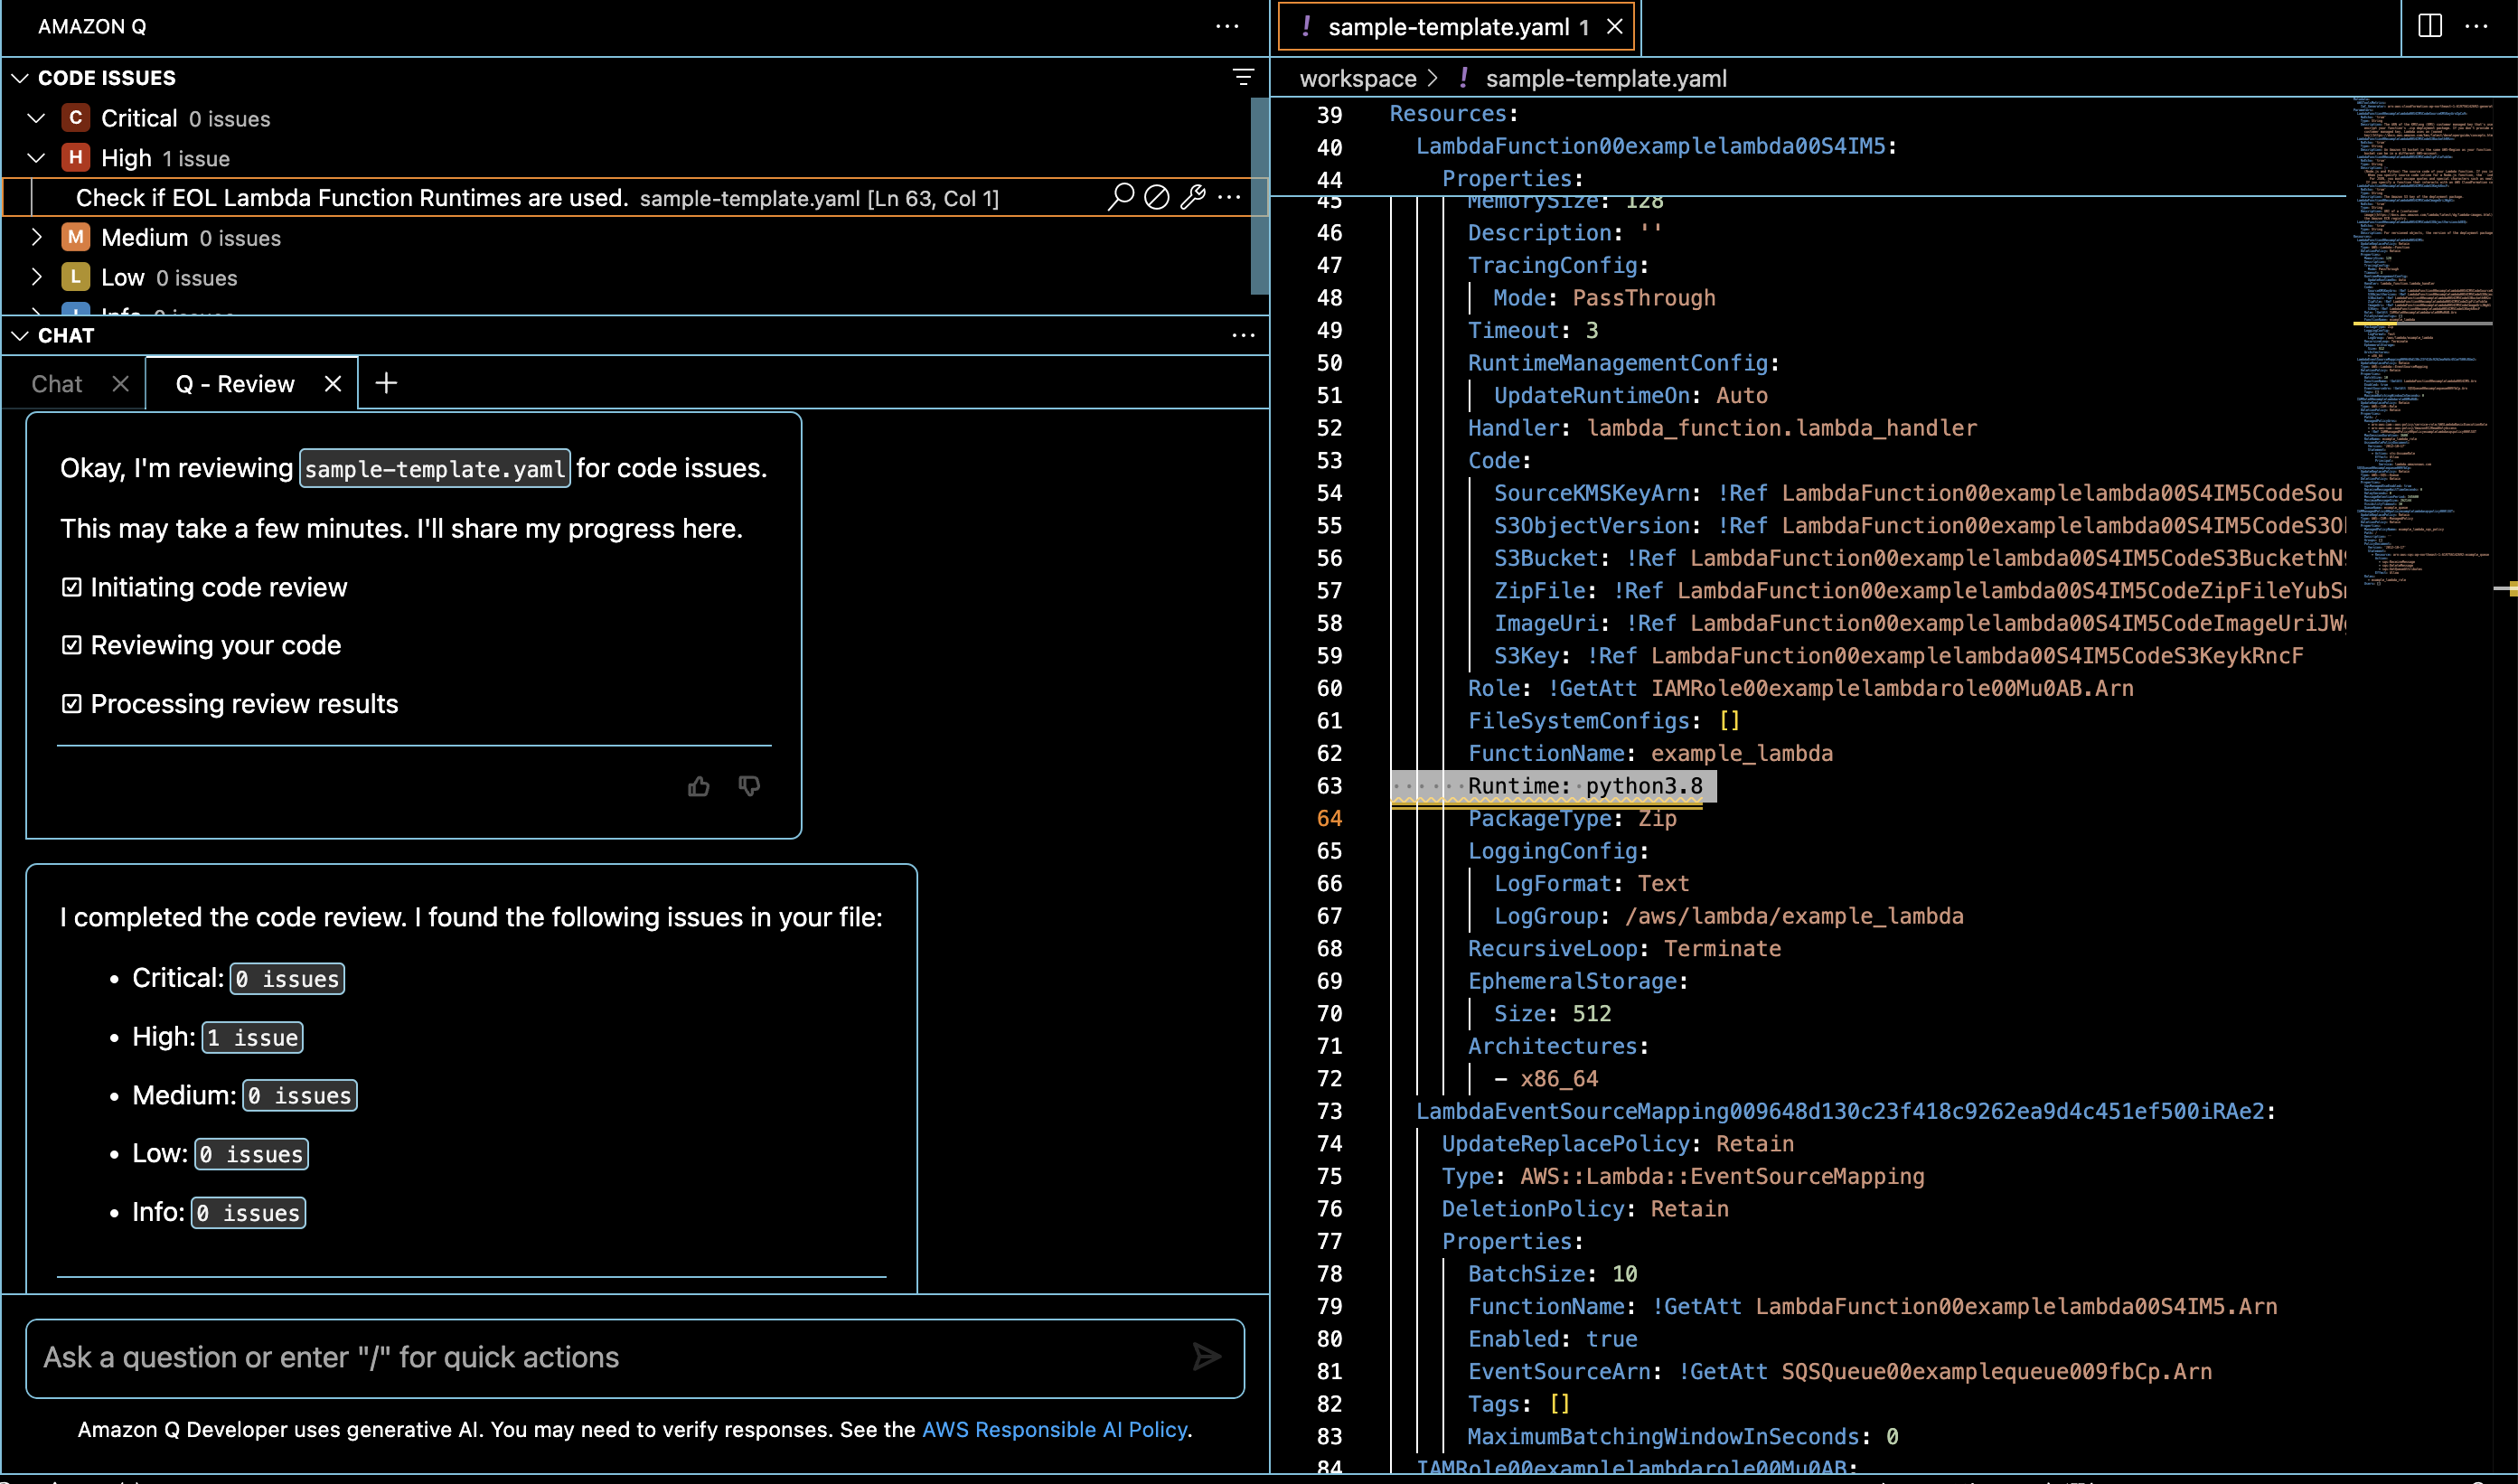Click 'RecursiveLoop: Terminate' line
The width and height of the screenshot is (2518, 1484).
(x=1624, y=948)
